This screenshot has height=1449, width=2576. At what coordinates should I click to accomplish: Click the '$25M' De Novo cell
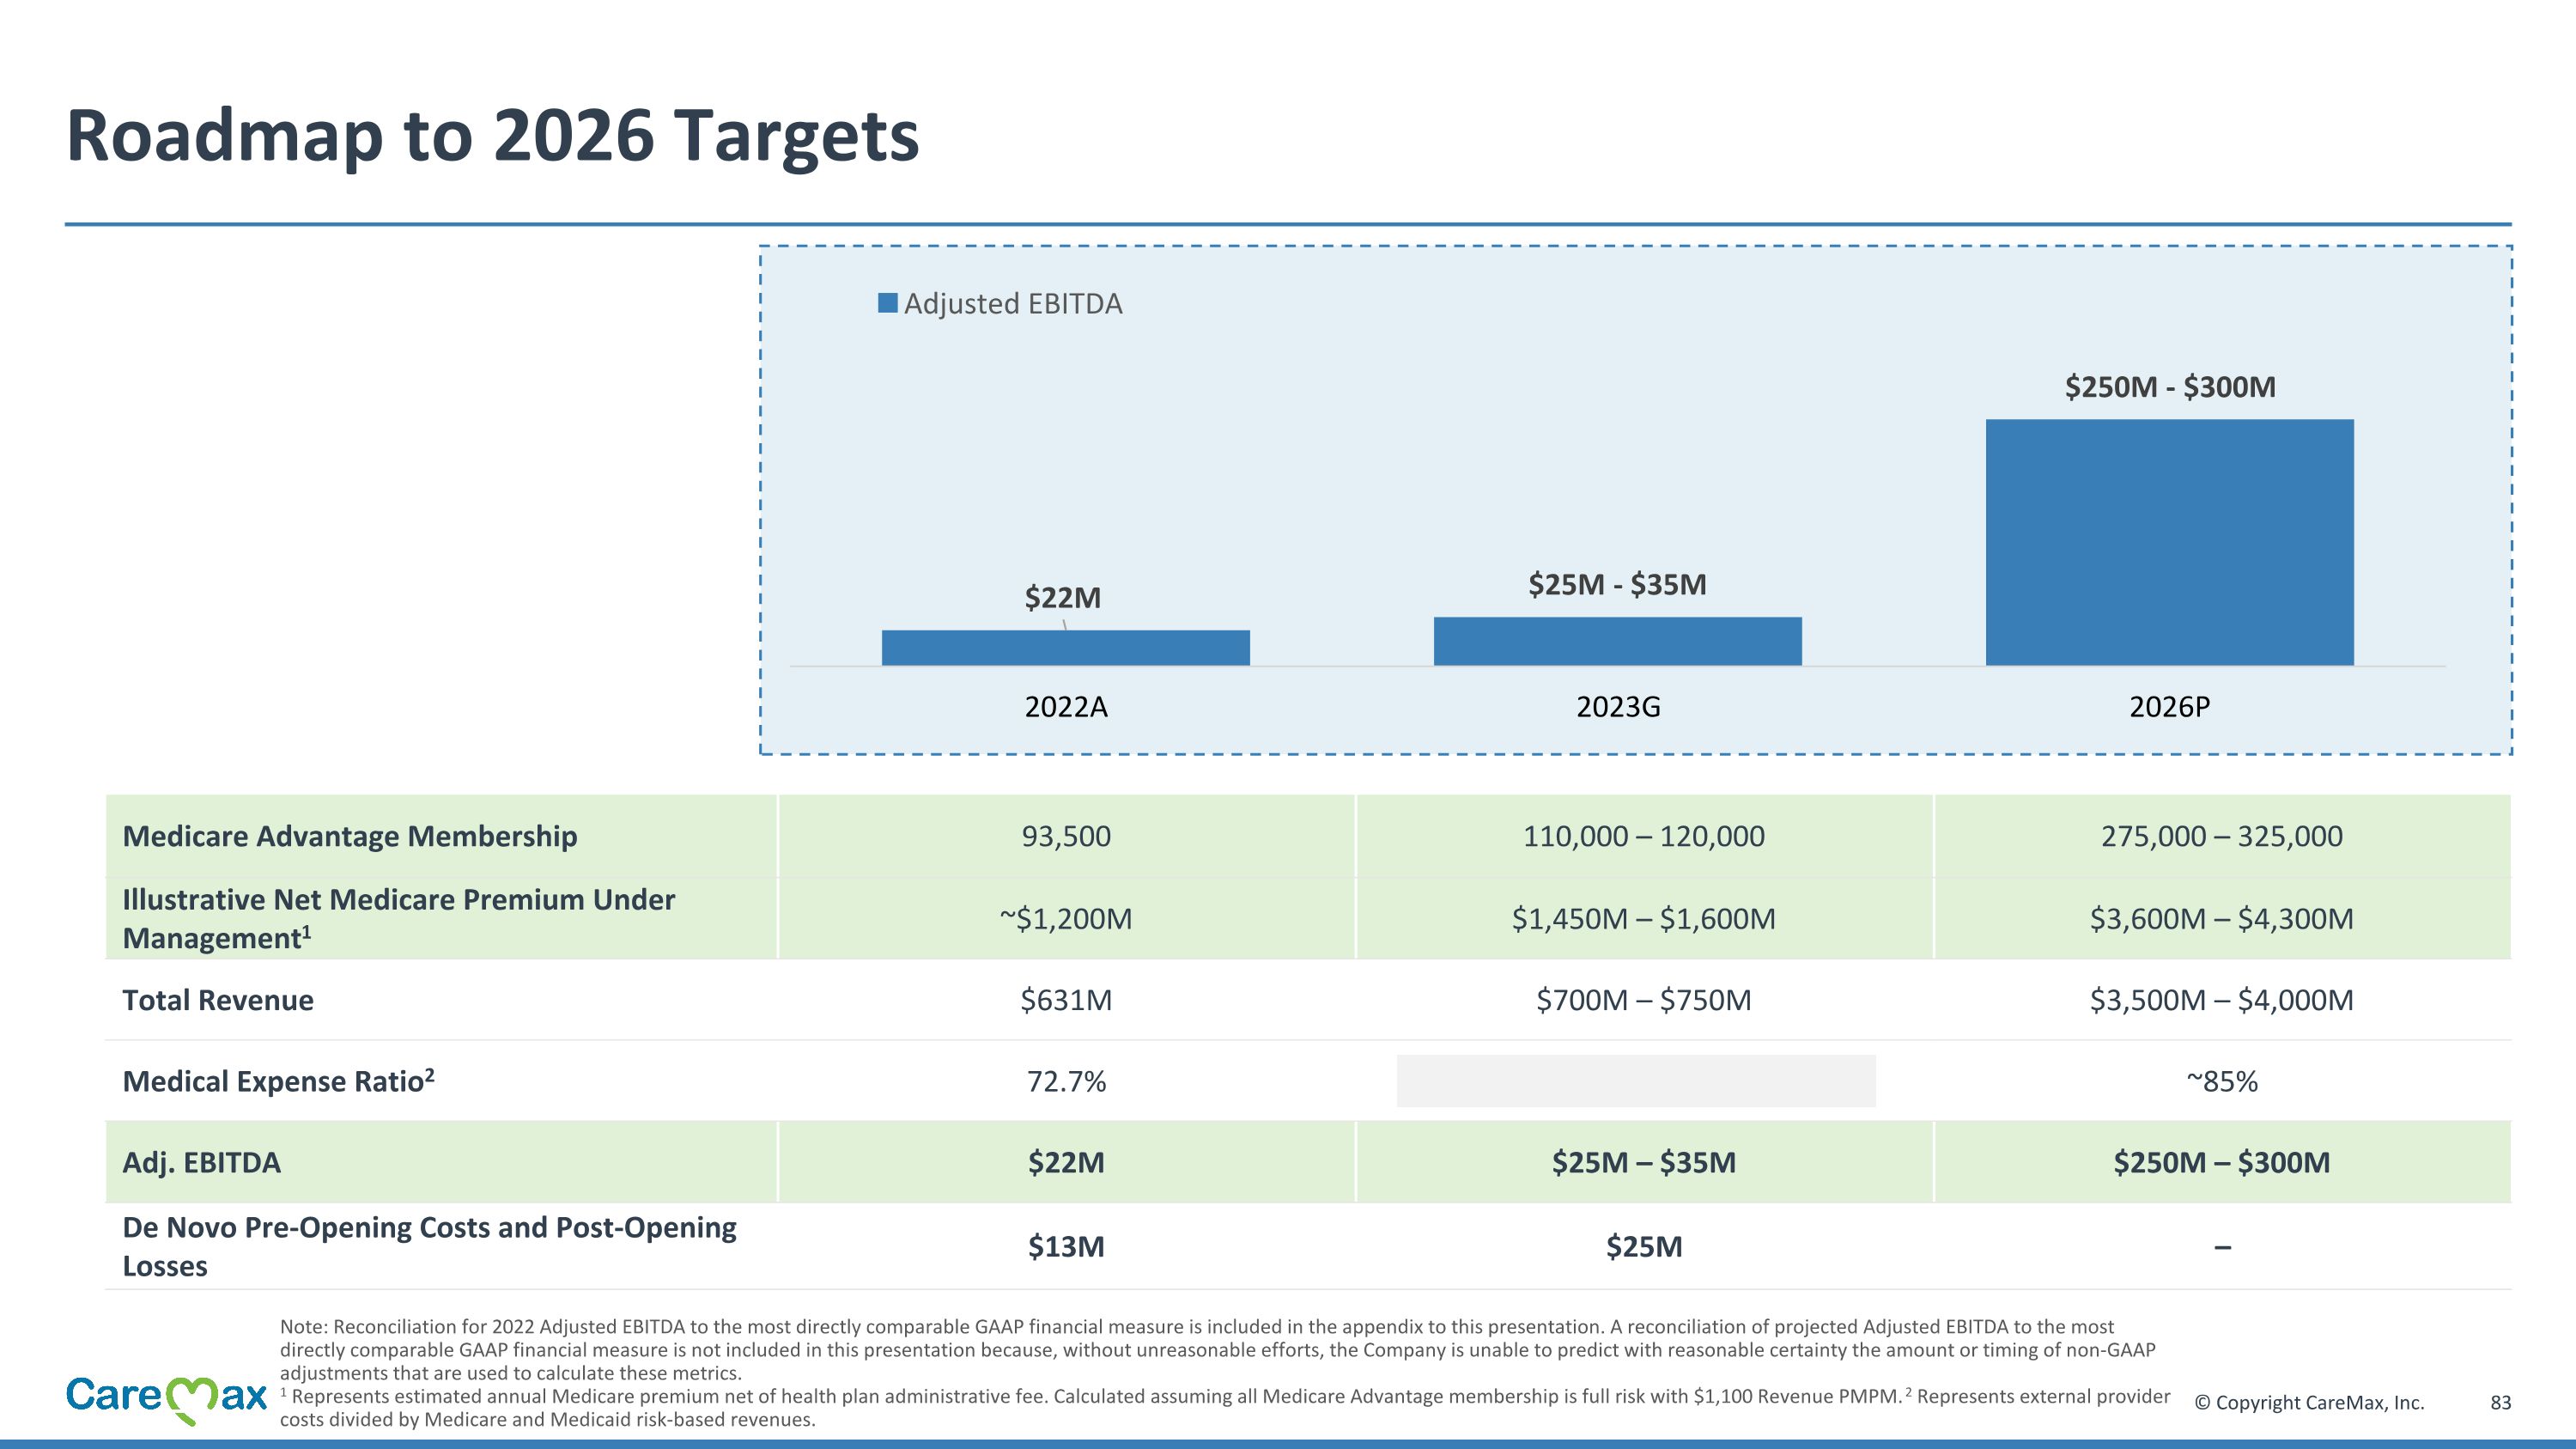coord(1644,1246)
